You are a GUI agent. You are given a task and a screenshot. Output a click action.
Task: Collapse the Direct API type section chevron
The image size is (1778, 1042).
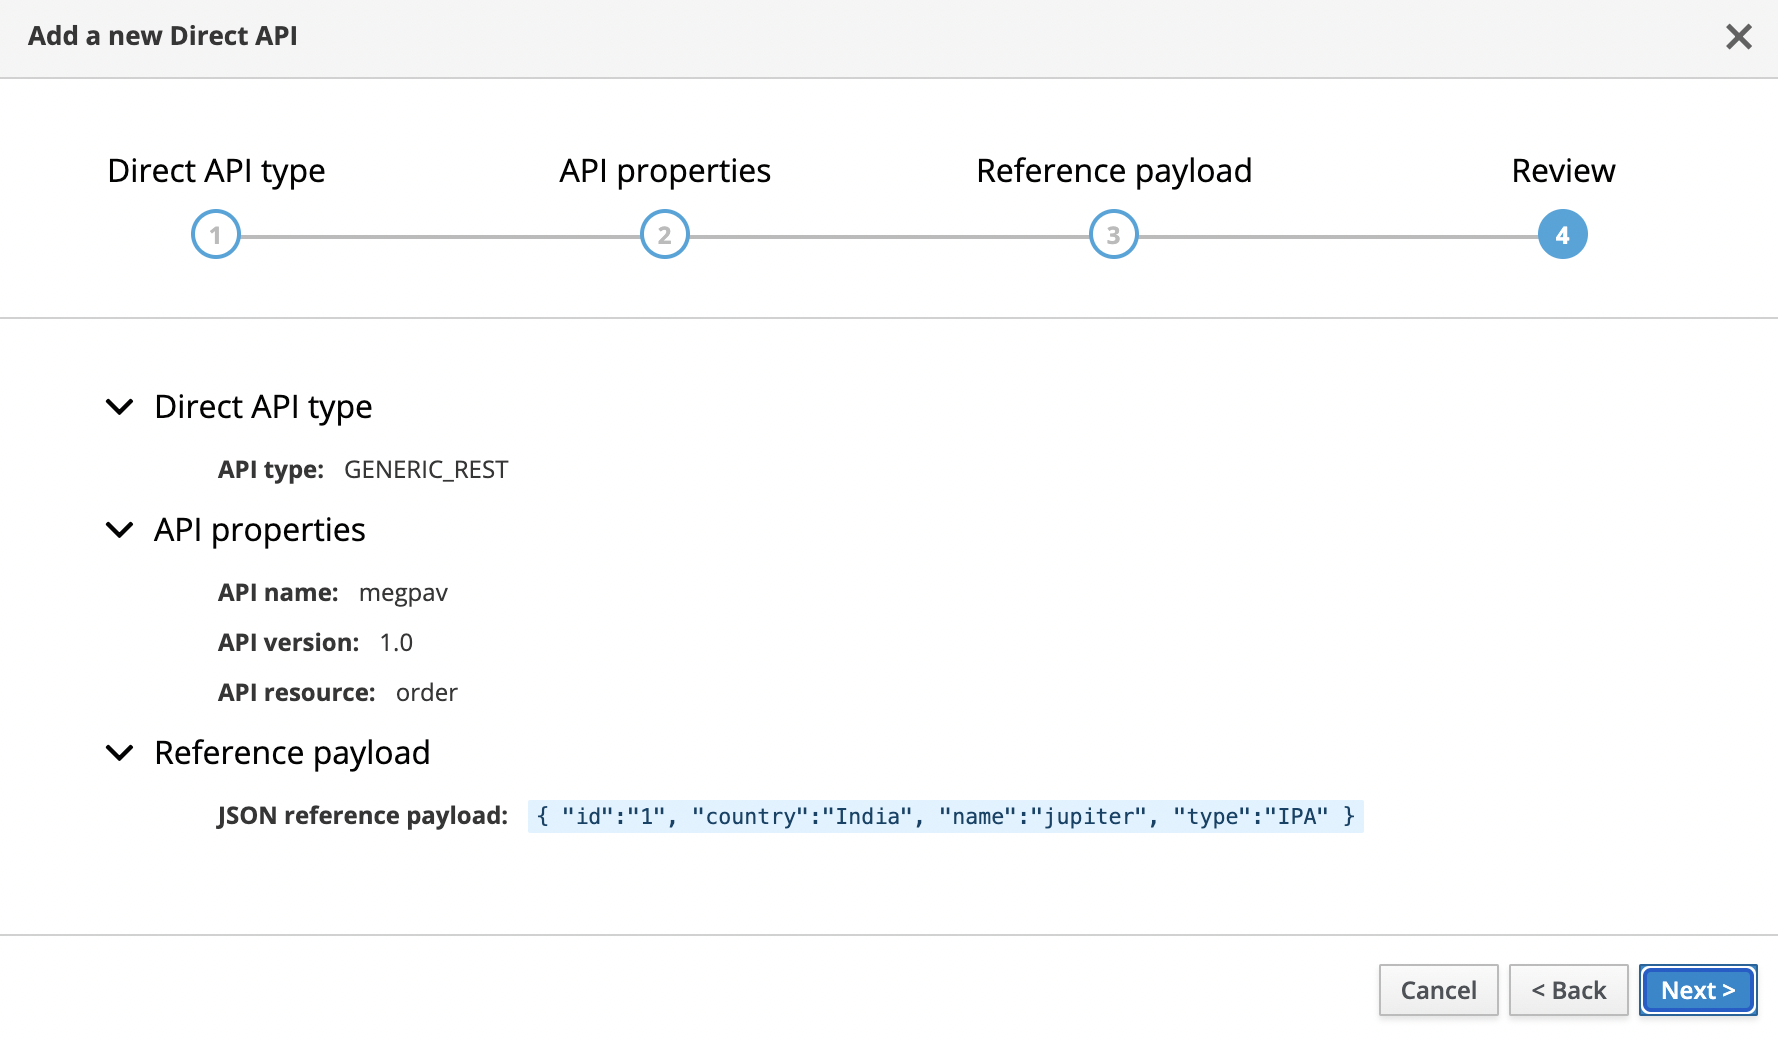(120, 407)
